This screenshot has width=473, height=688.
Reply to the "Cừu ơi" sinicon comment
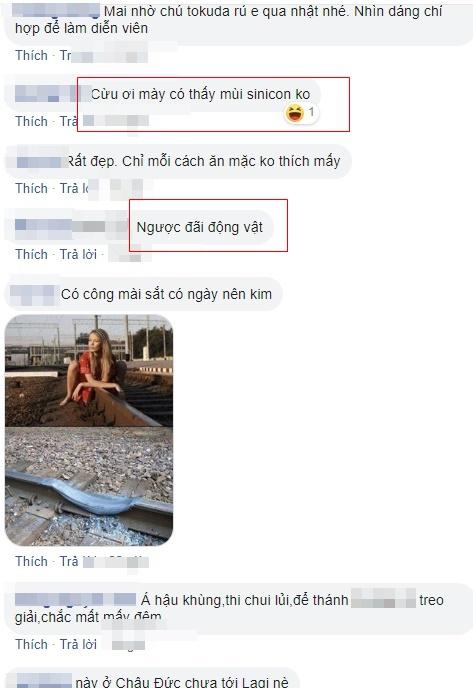pos(68,122)
